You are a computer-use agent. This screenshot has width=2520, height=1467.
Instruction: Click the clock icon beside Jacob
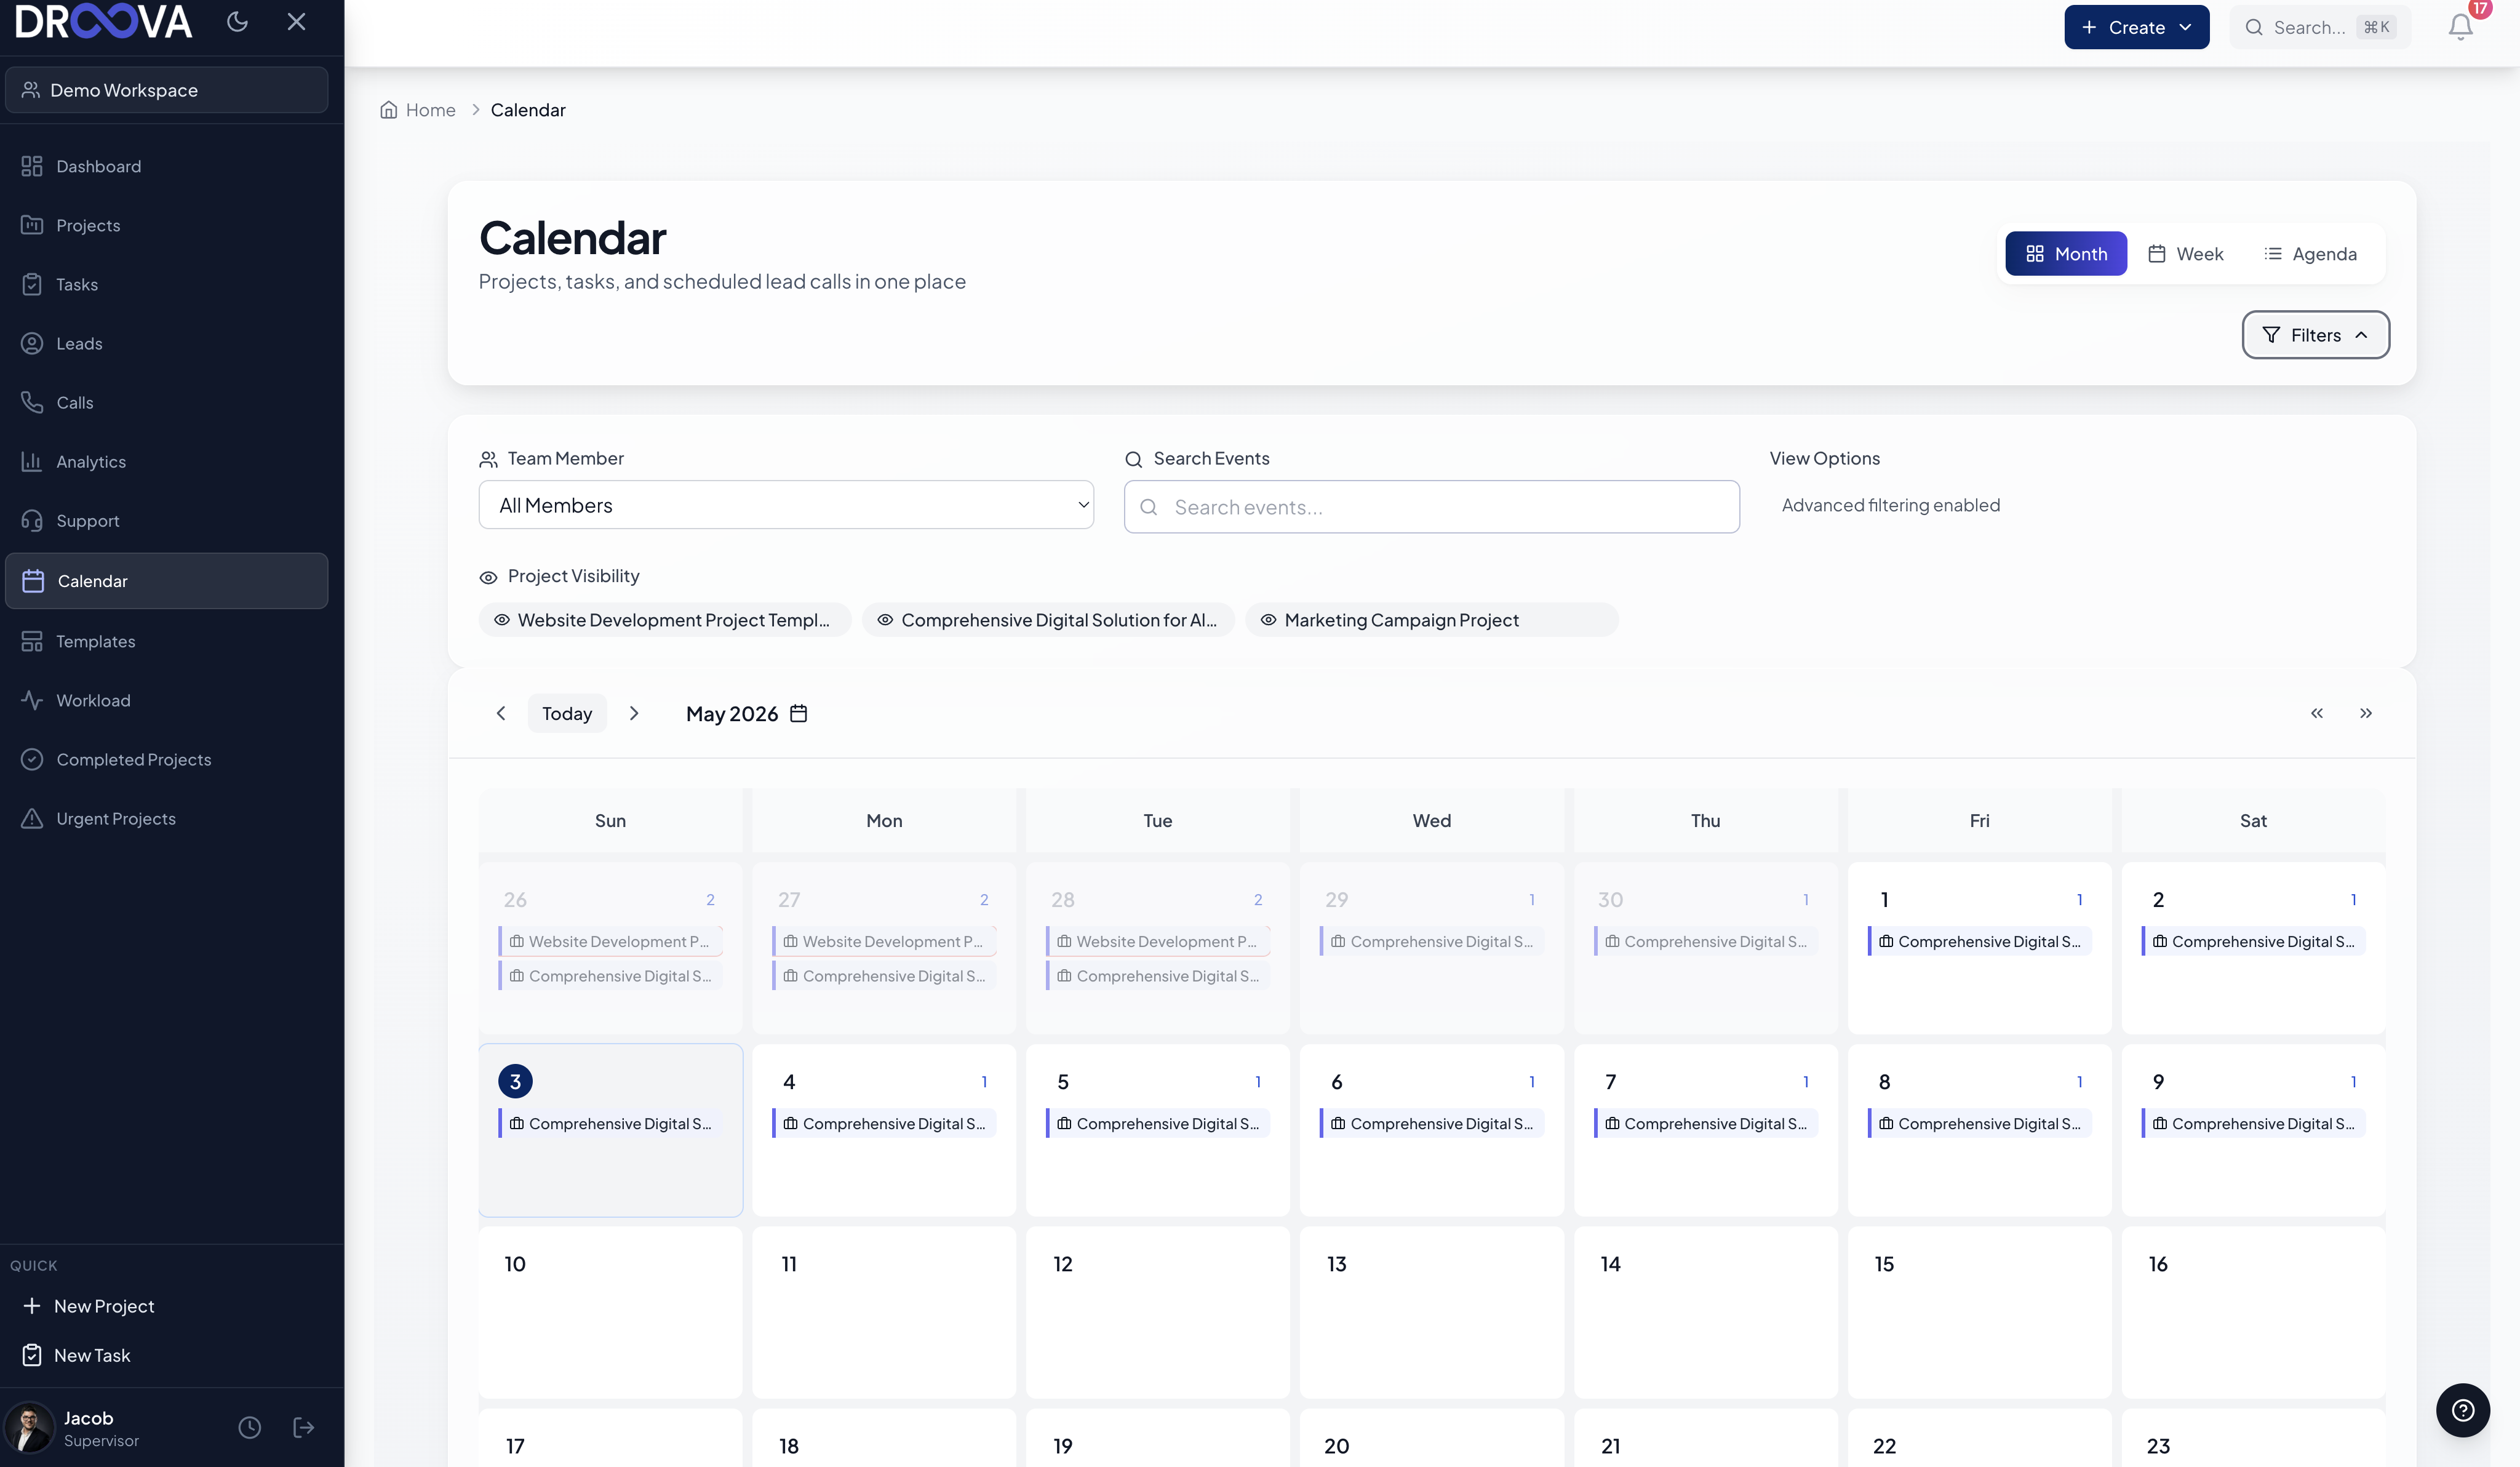(x=250, y=1427)
